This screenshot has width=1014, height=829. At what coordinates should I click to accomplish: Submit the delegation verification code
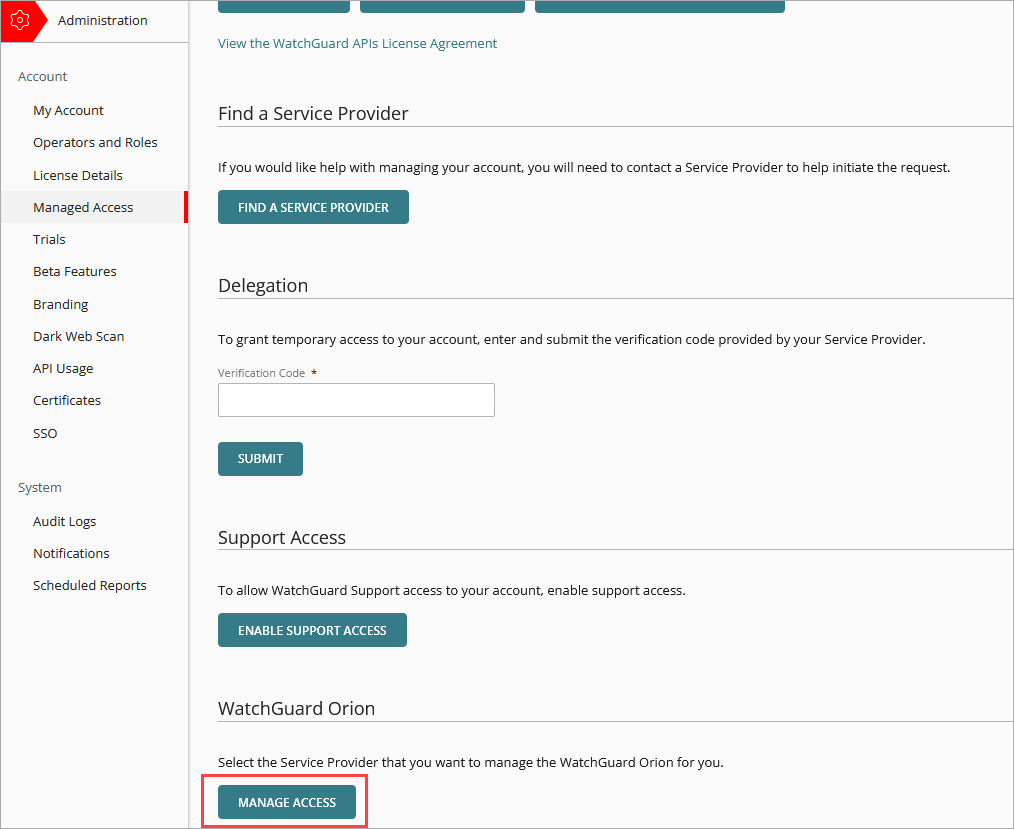260,458
